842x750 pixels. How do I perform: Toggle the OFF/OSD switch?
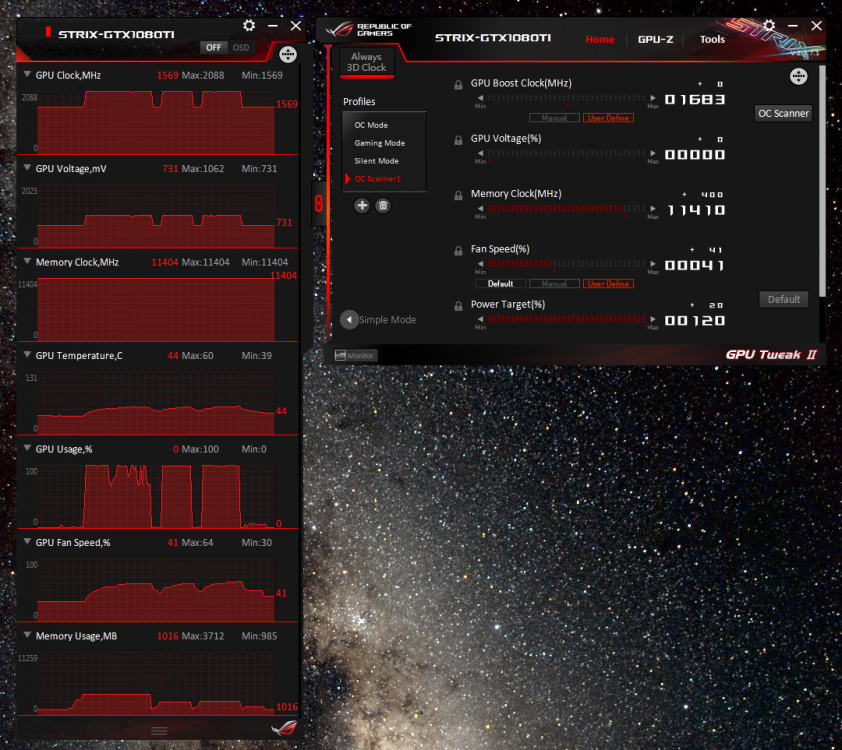228,47
